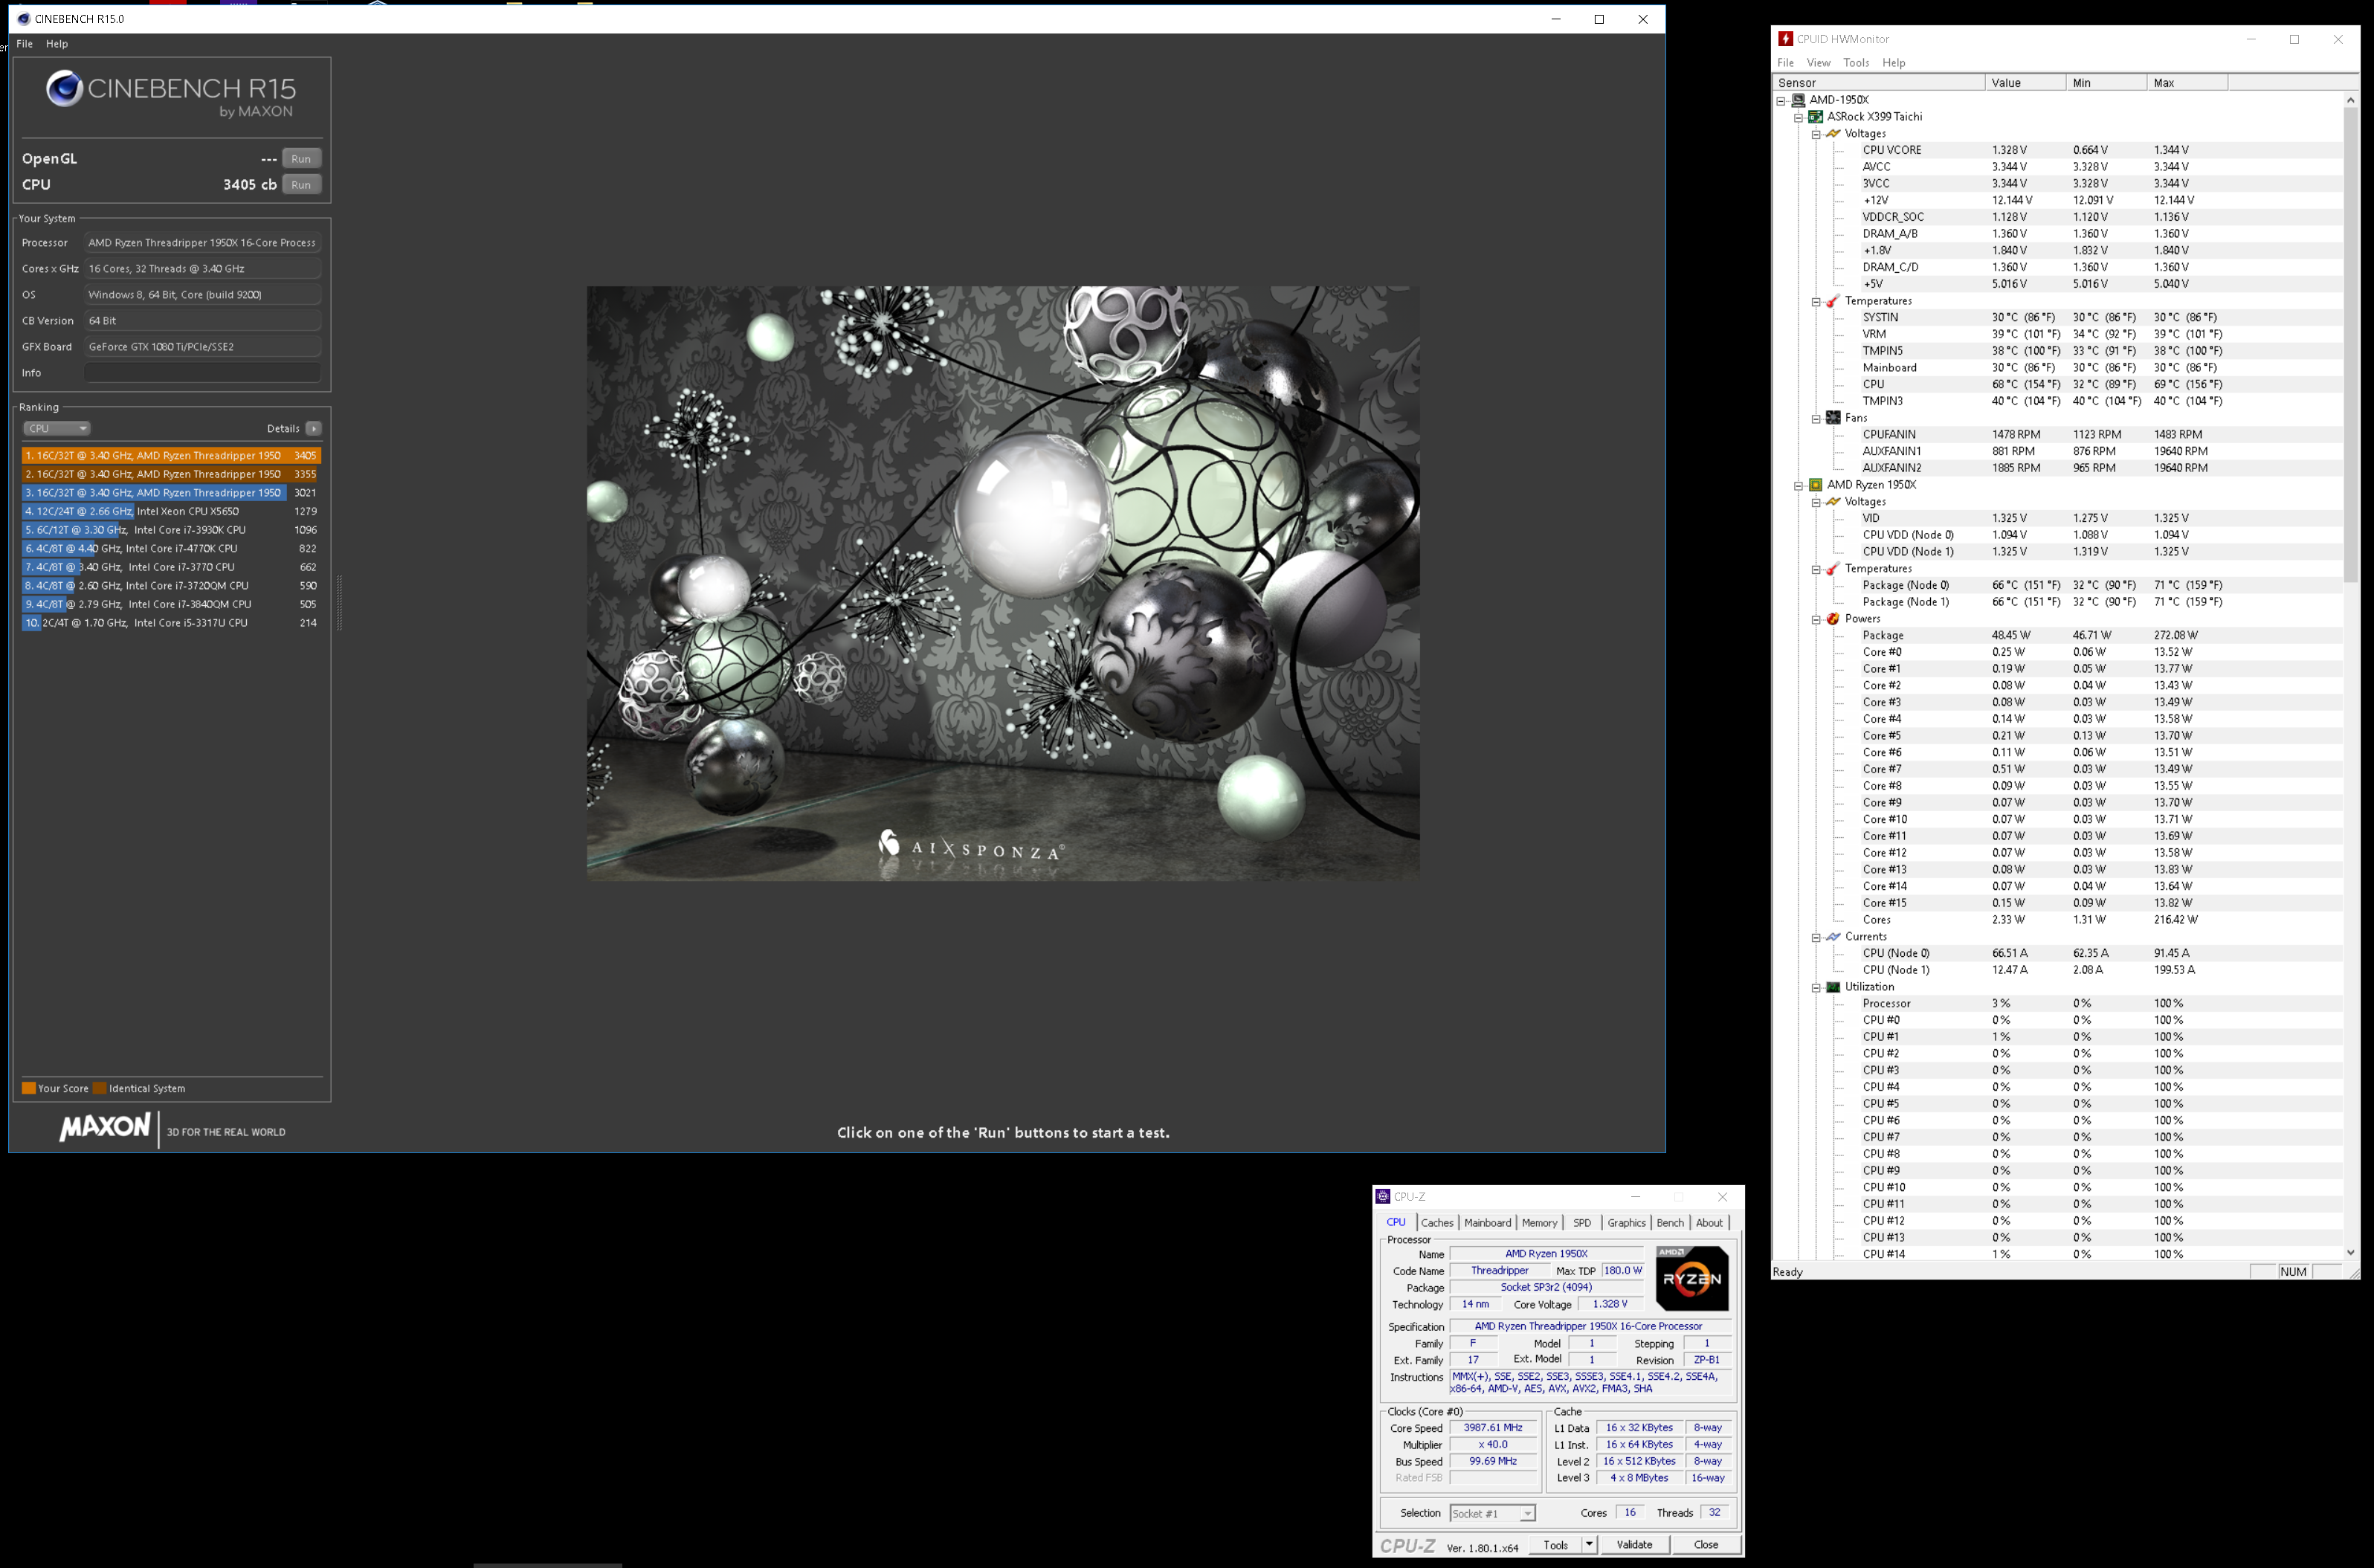Screen dimensions: 2374x1568
Task: Click the Close button in CPU-Z
Action: pyautogui.click(x=1705, y=1545)
